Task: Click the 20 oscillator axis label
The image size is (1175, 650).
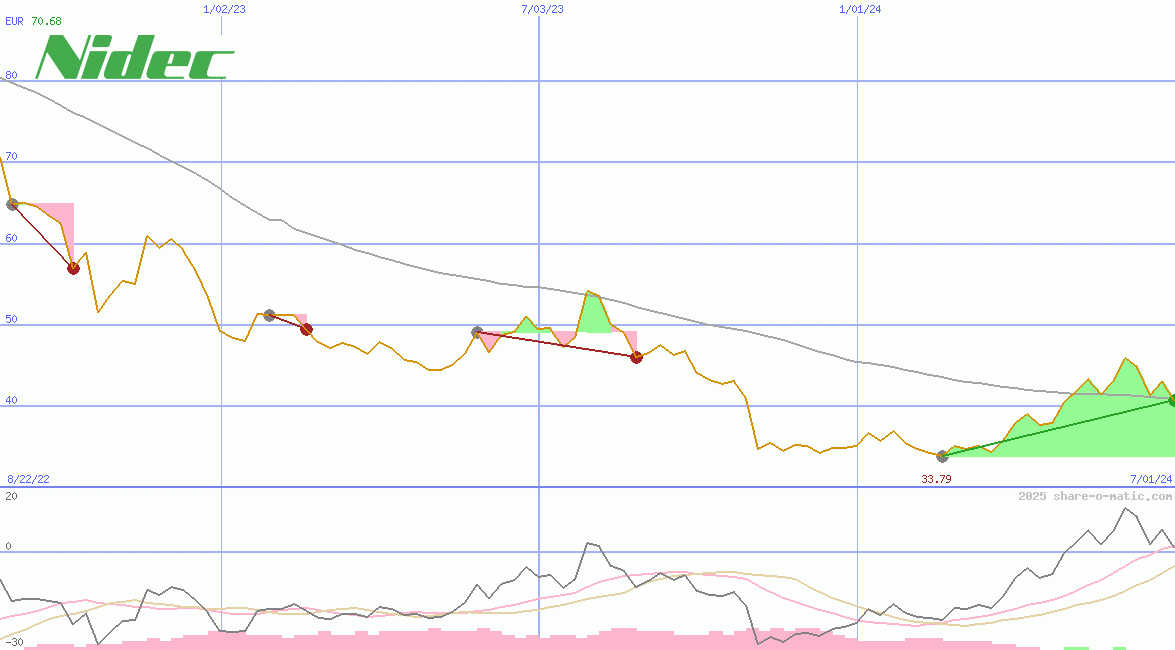Action: [11, 496]
